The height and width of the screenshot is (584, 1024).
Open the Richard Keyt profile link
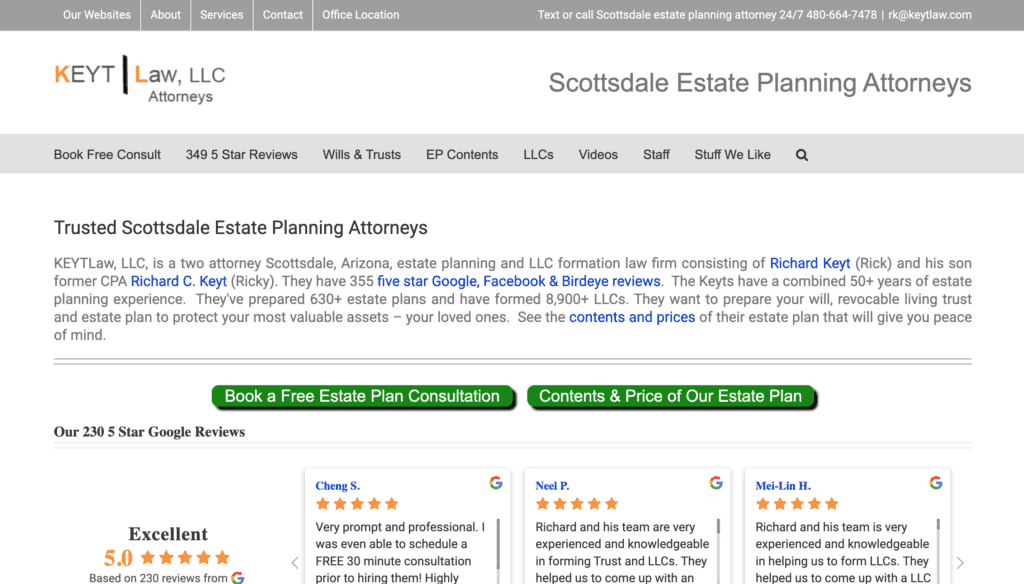pos(809,264)
